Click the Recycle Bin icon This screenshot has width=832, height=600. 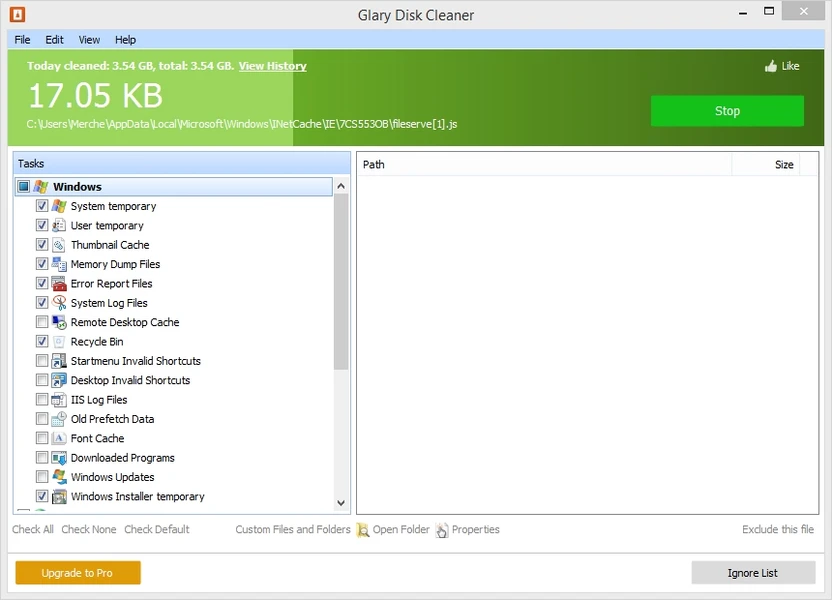pyautogui.click(x=59, y=341)
